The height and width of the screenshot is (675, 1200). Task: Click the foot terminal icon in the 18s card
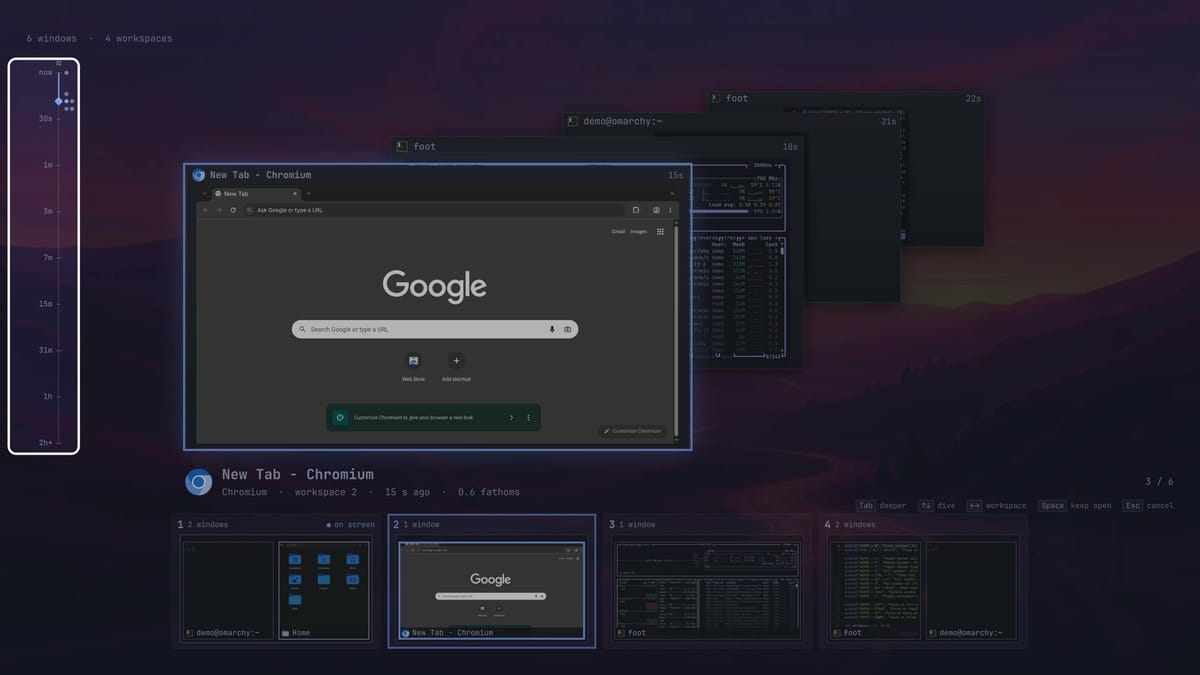tap(401, 146)
